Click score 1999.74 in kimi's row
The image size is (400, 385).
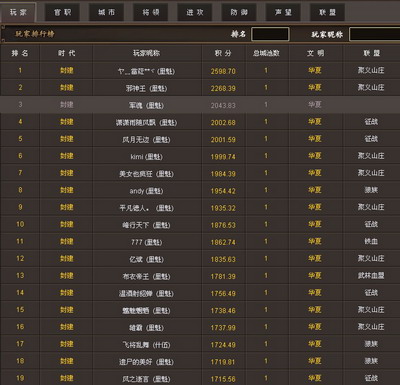point(223,157)
